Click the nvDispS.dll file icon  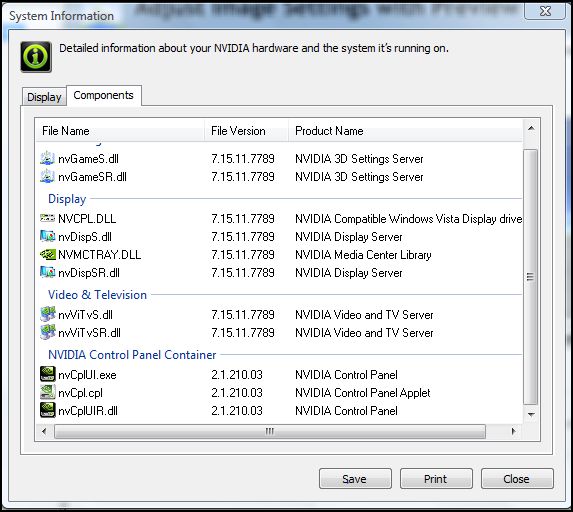[47, 236]
